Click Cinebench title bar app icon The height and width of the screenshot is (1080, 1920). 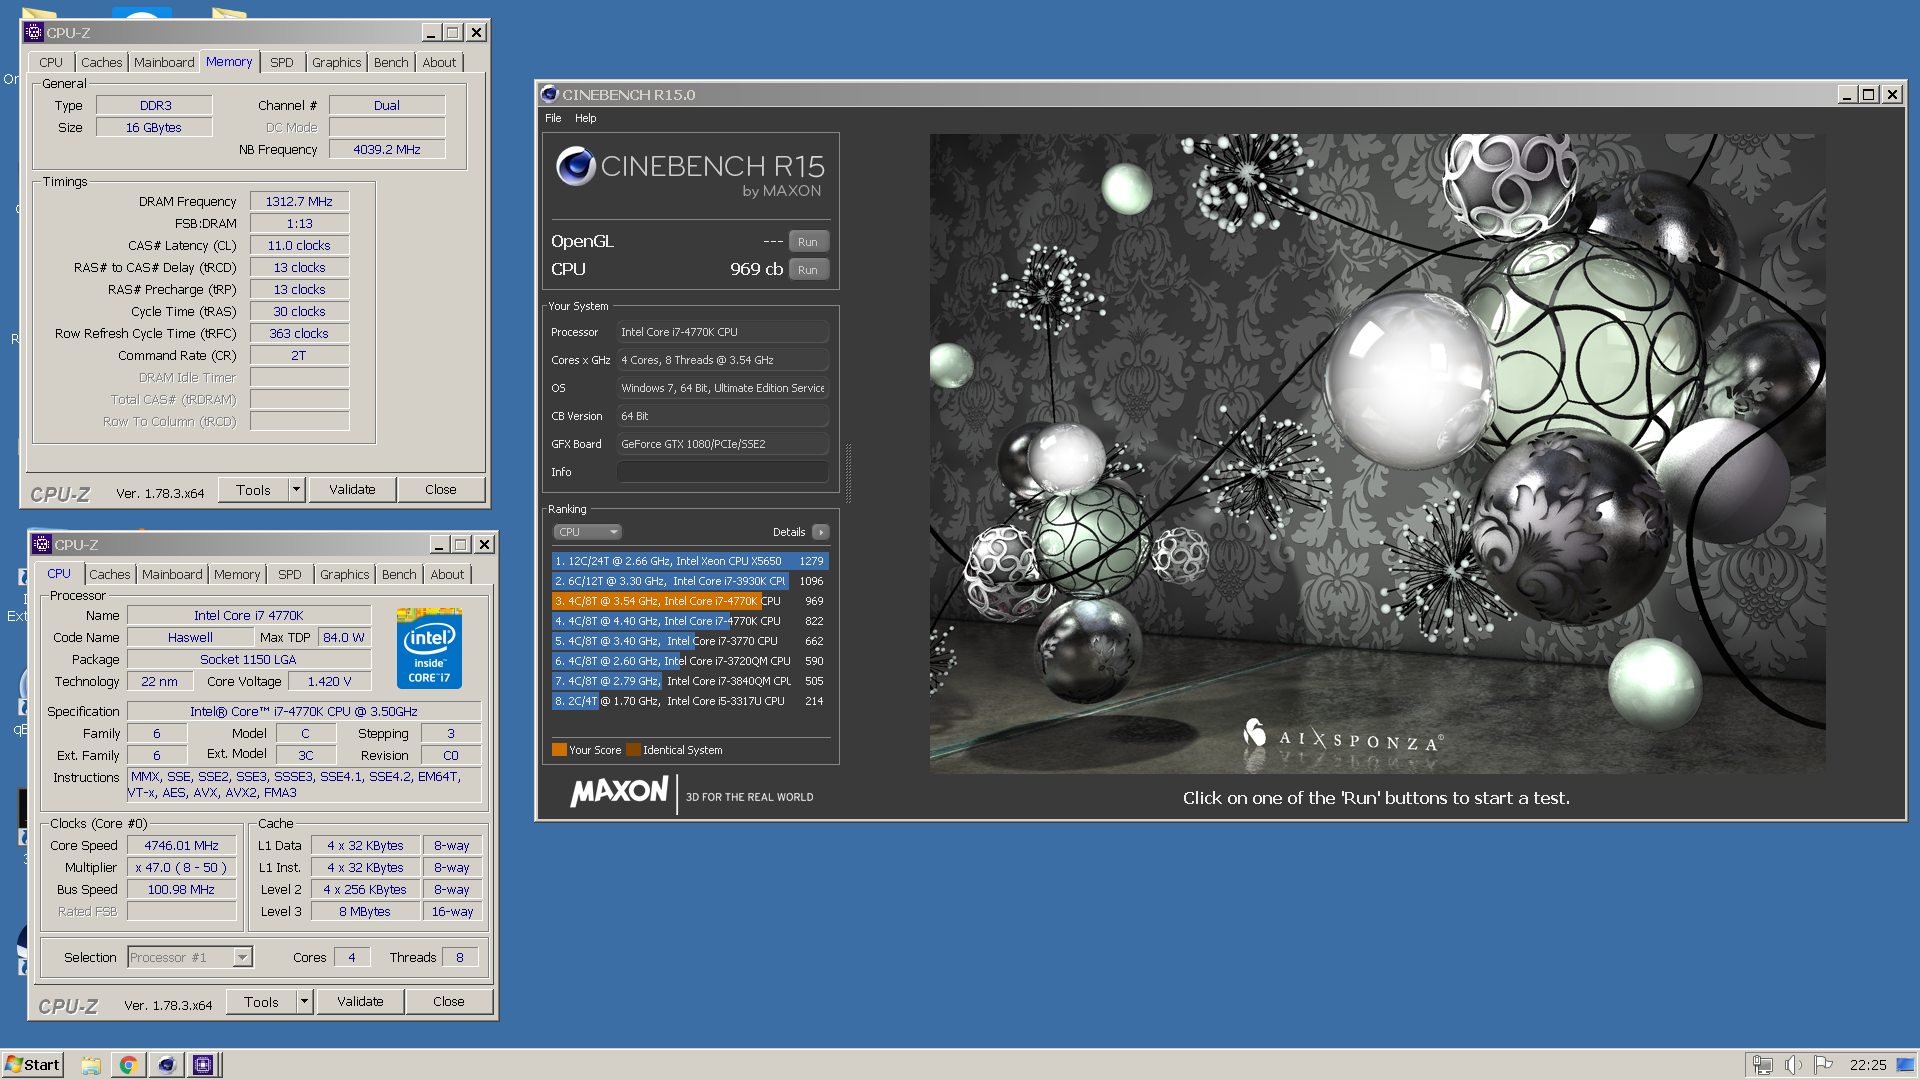[549, 94]
